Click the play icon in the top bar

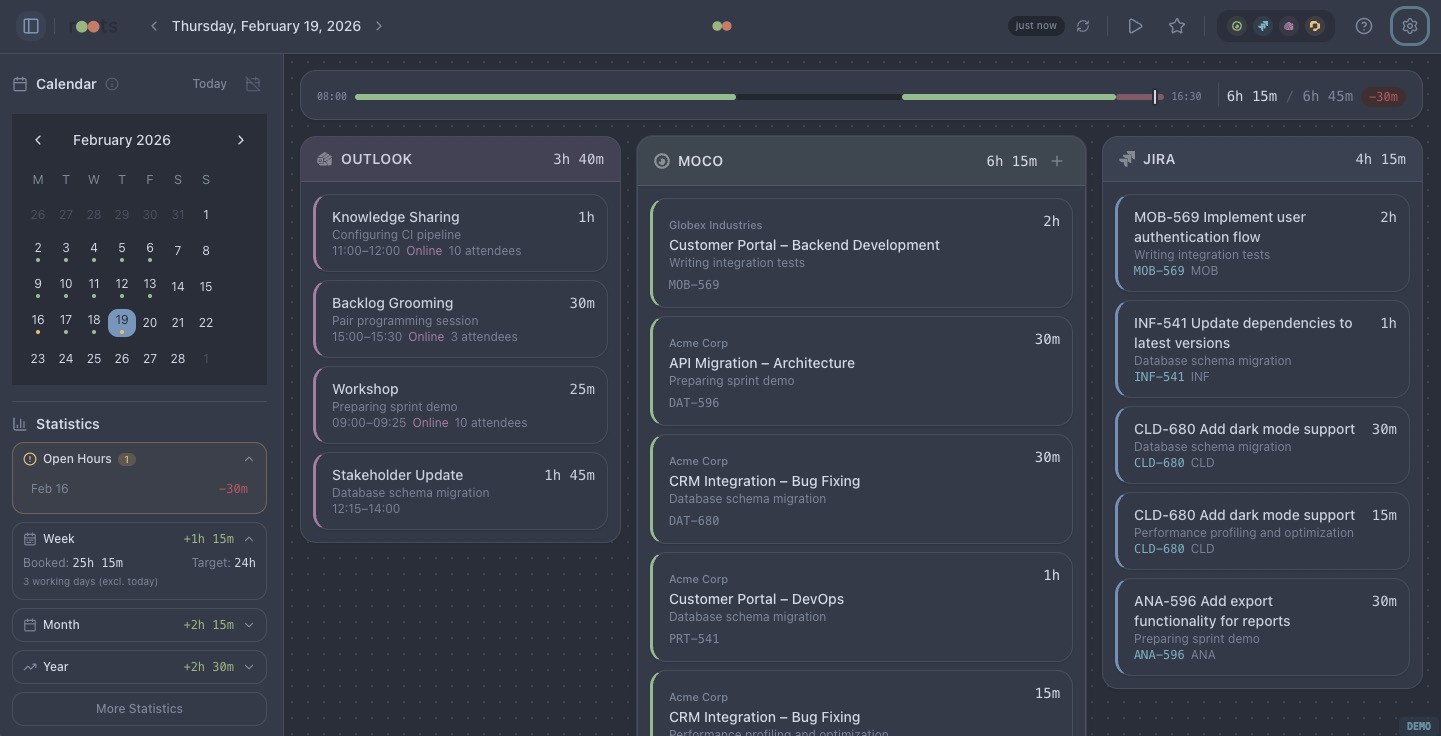click(1135, 26)
